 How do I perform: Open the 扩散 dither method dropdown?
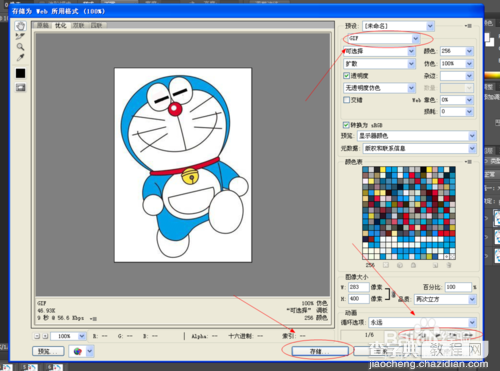[379, 63]
